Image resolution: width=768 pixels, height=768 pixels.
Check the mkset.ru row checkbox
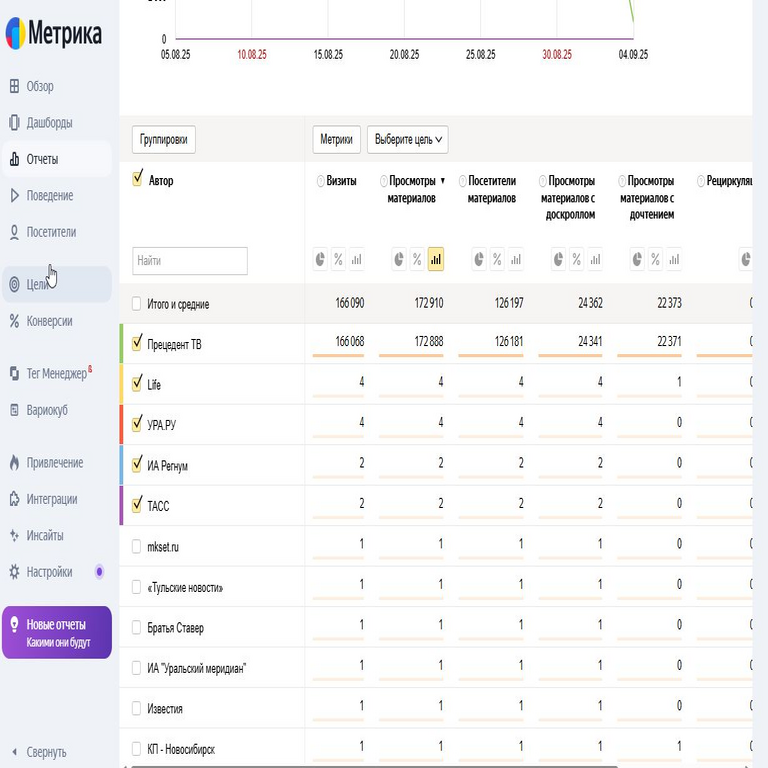coord(137,547)
